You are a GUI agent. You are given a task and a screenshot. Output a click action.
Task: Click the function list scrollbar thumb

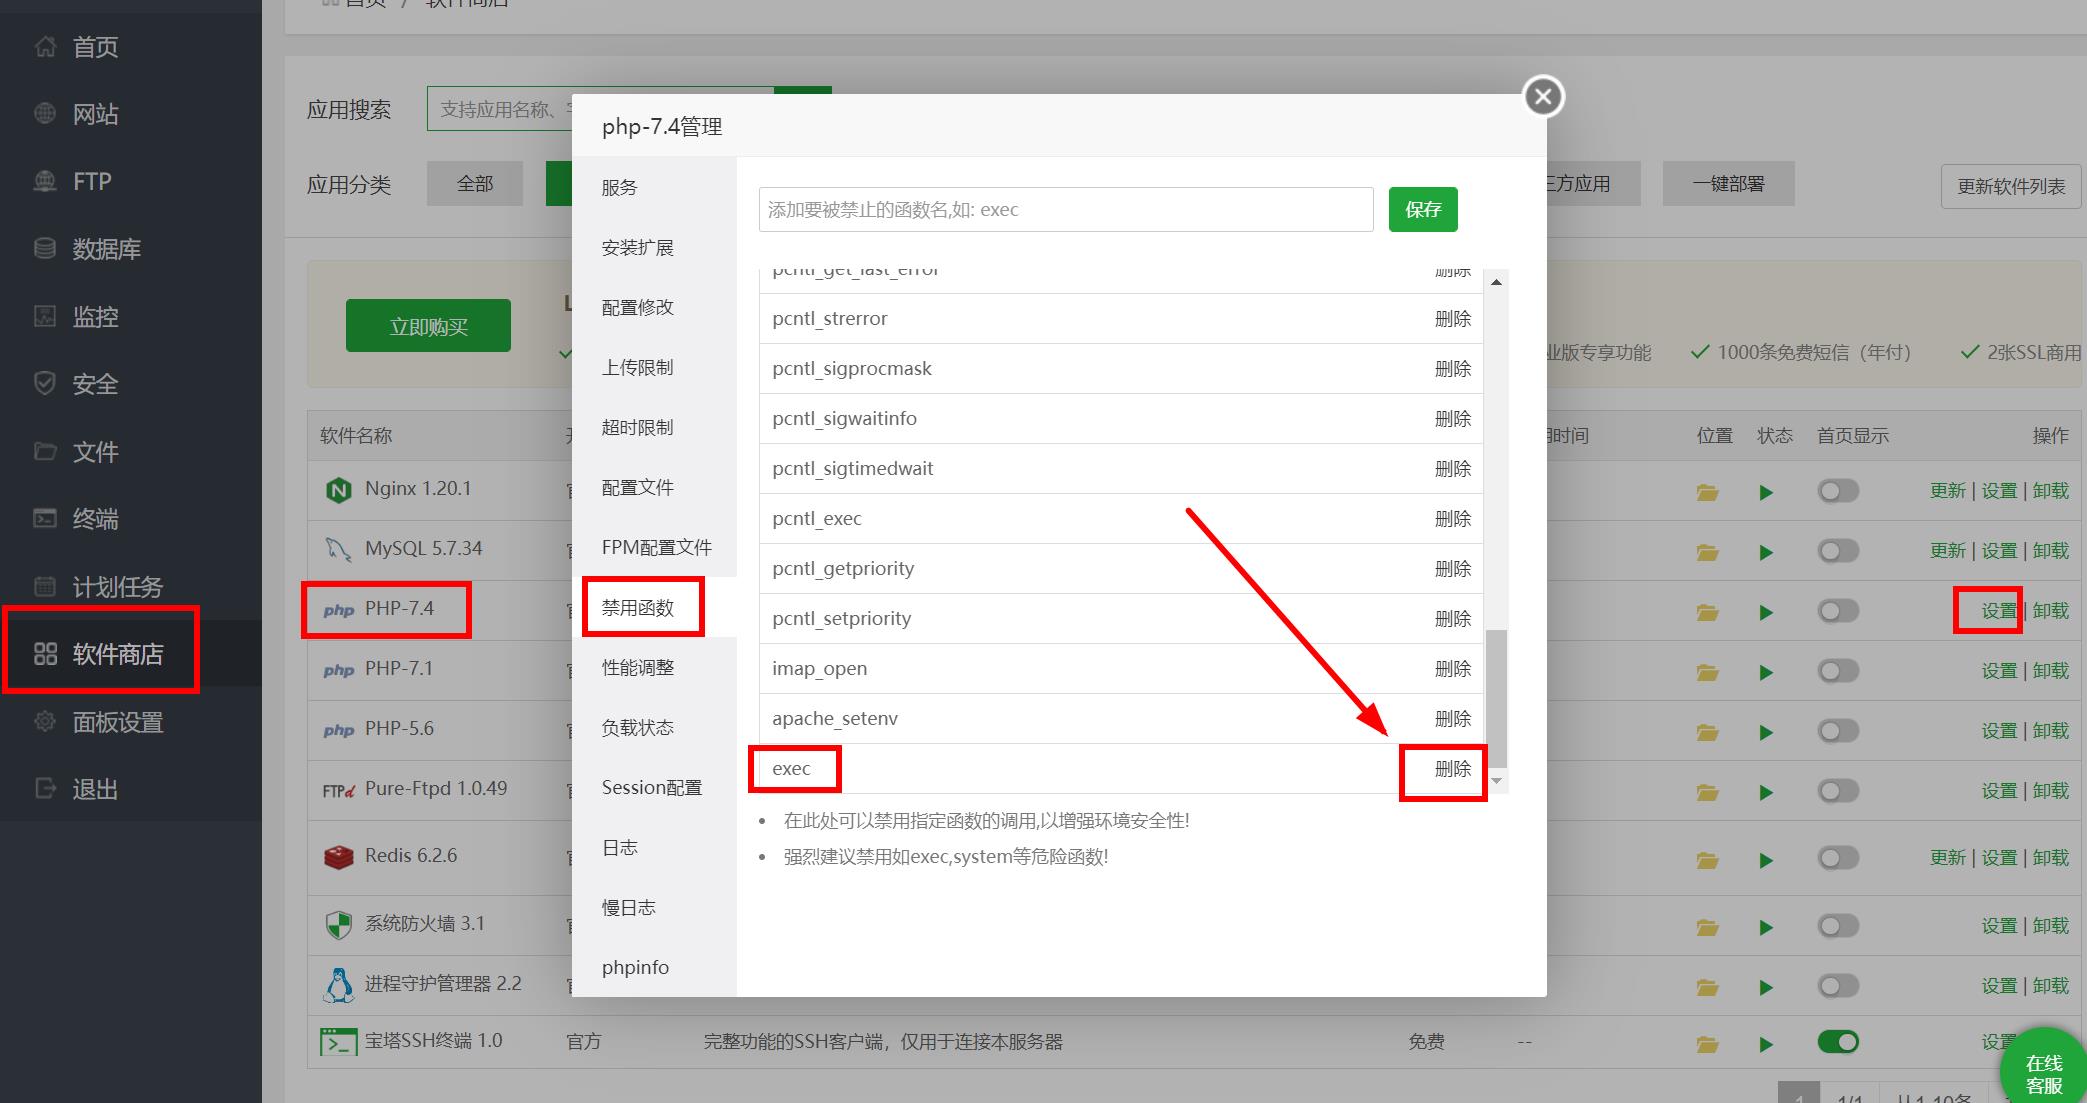1496,698
